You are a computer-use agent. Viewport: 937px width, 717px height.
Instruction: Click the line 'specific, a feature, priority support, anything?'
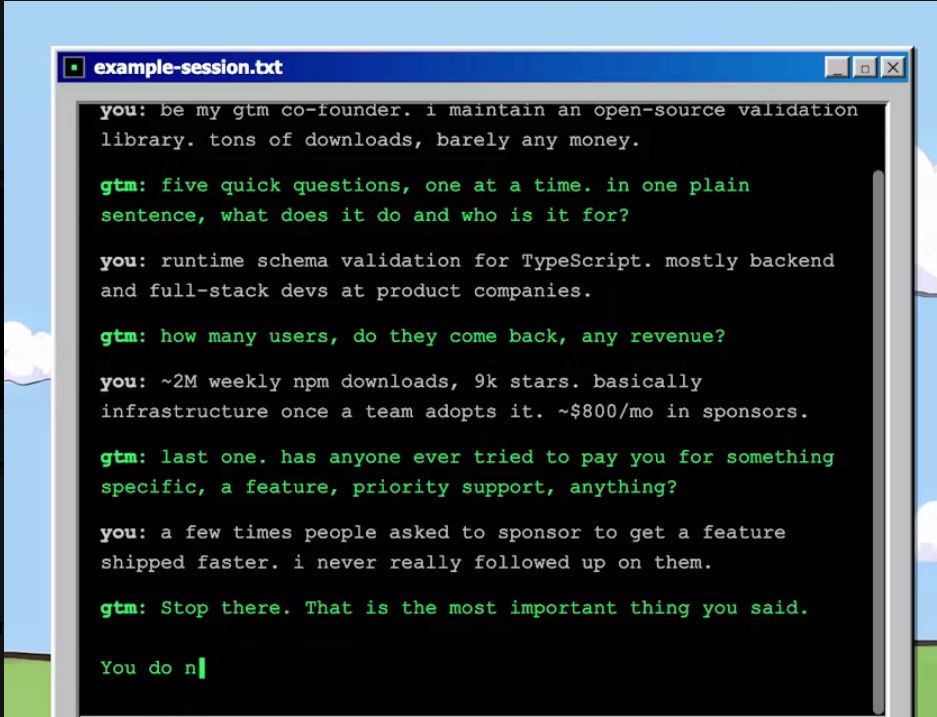[389, 488]
